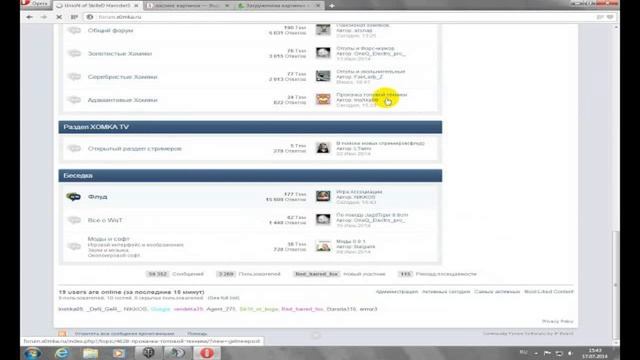Open last poster avatar in Серебристые Хомяки row

pyautogui.click(x=323, y=76)
